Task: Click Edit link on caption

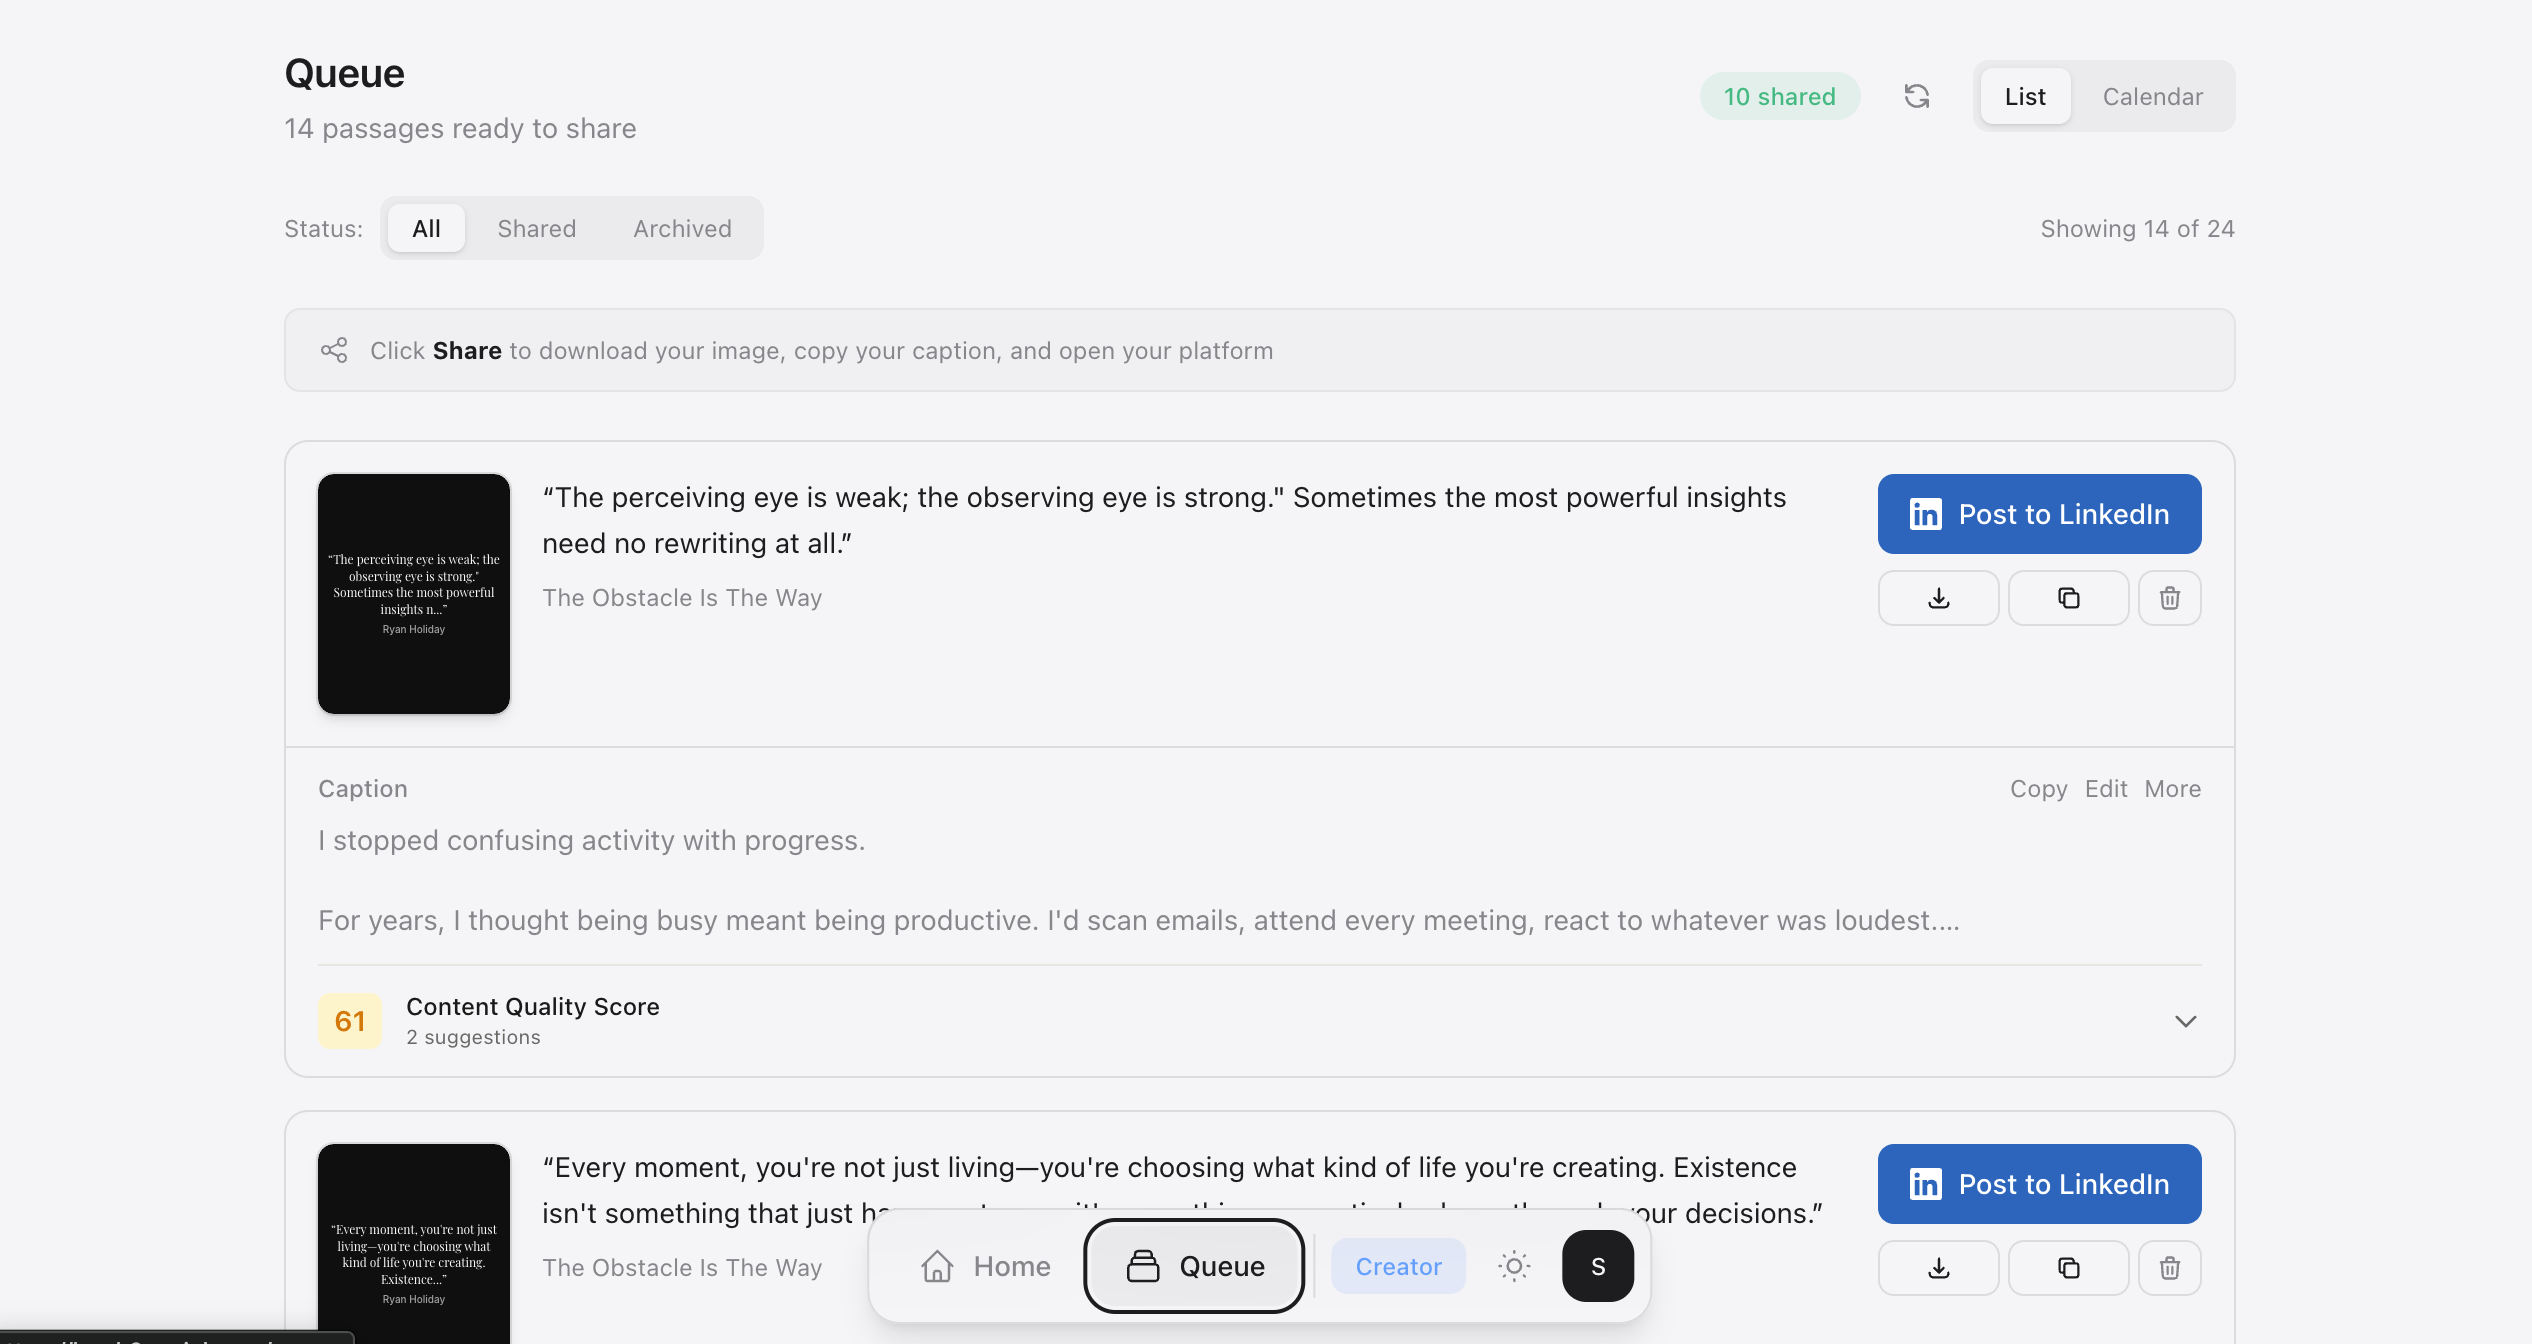Action: [2105, 789]
